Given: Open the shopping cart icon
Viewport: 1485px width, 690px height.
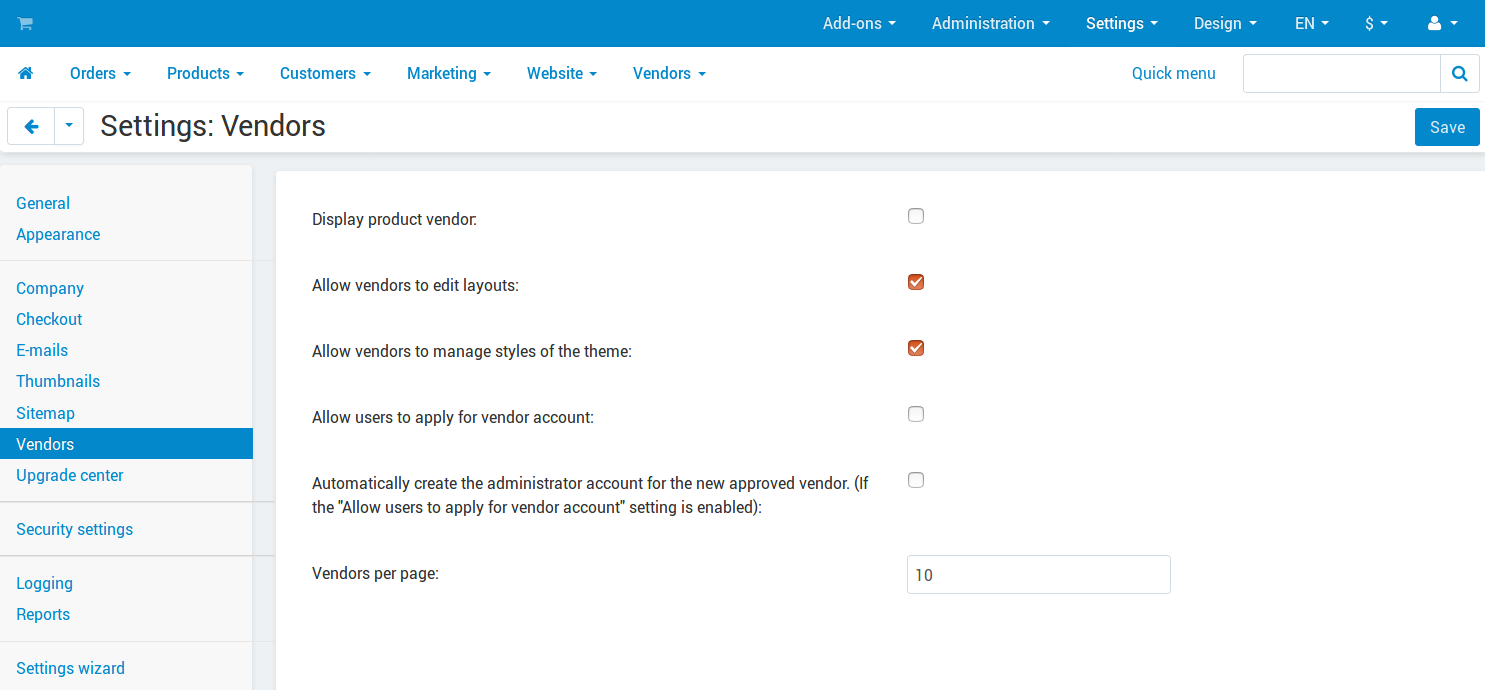Looking at the screenshot, I should click(25, 23).
